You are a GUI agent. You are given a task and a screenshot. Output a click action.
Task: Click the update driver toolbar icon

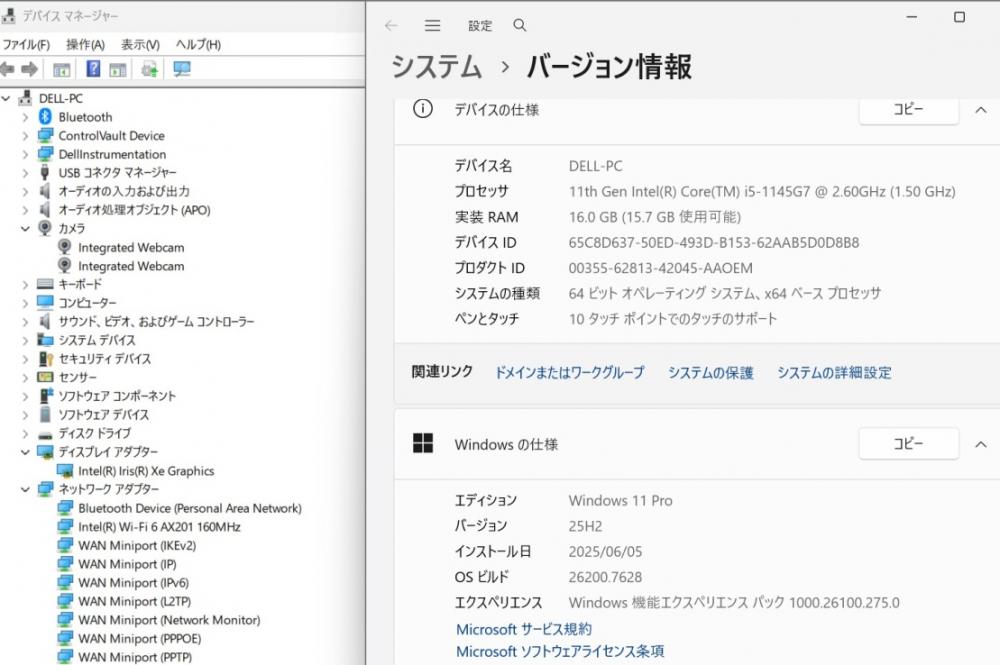(149, 69)
